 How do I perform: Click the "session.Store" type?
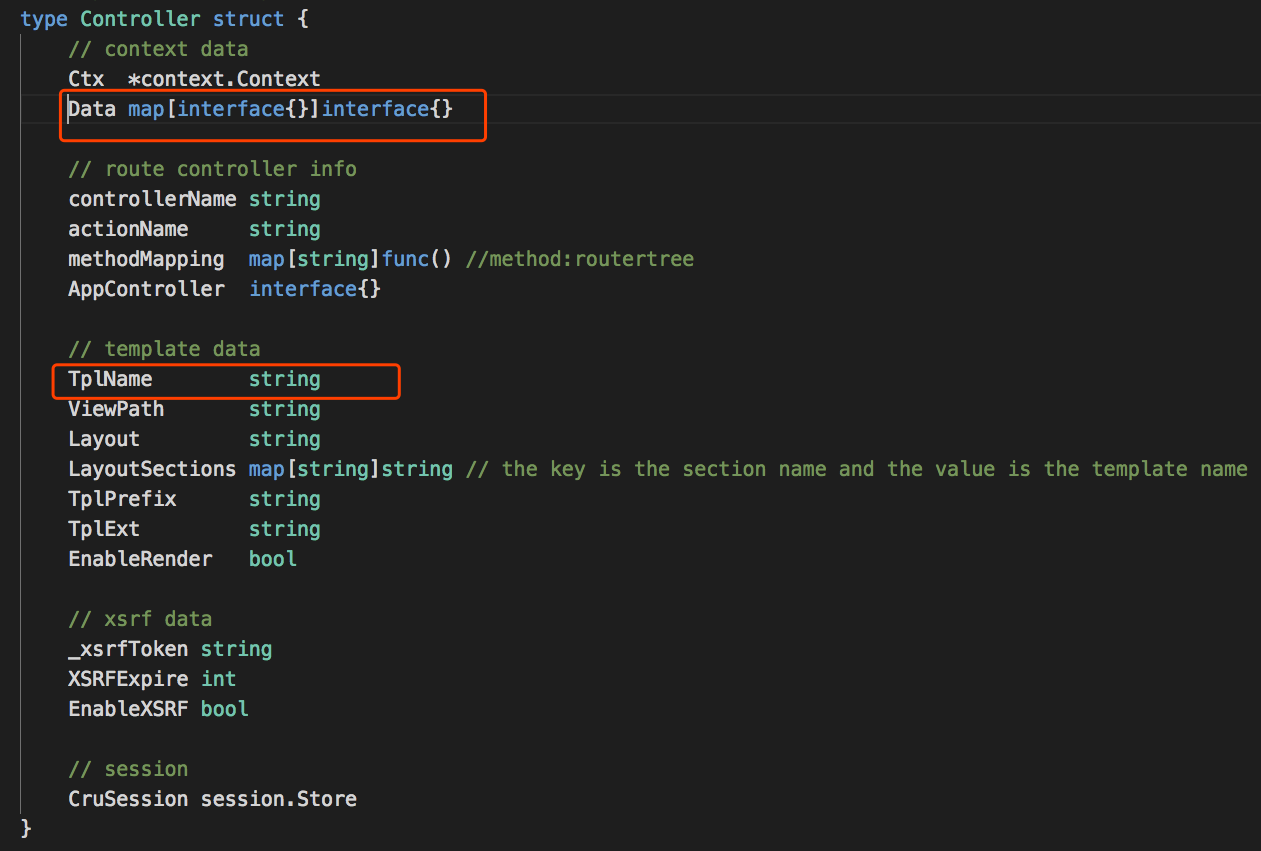[279, 799]
